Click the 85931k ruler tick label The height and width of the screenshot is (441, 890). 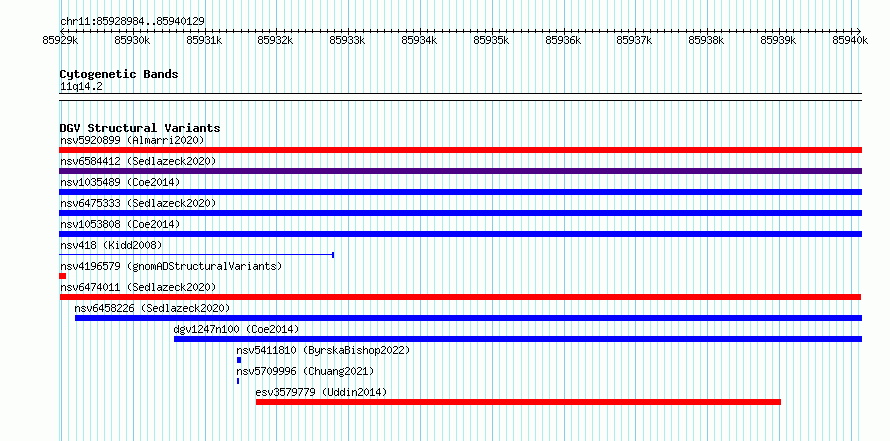[x=204, y=40]
